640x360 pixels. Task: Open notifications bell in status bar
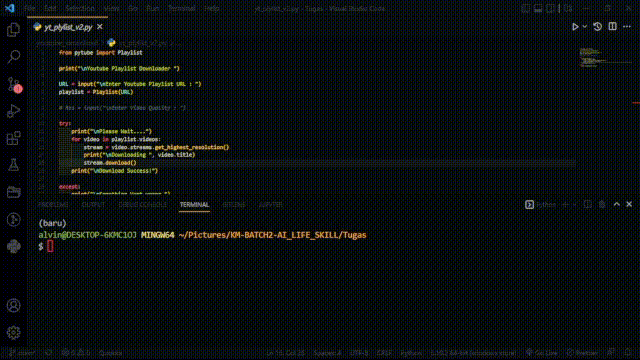coord(628,353)
